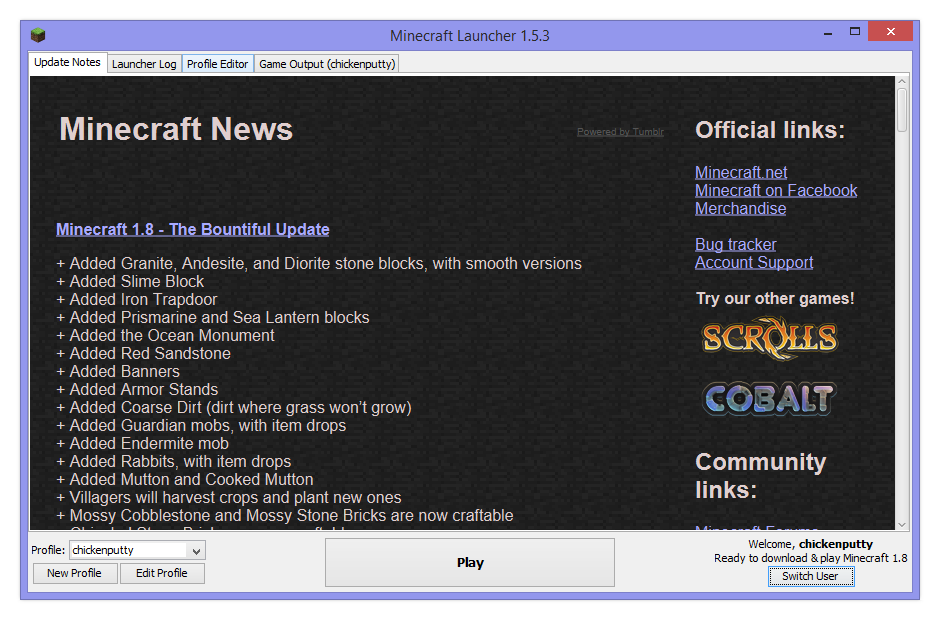Screen dimensions: 940x620
Task: Start the game with the Play button
Action: pos(470,562)
